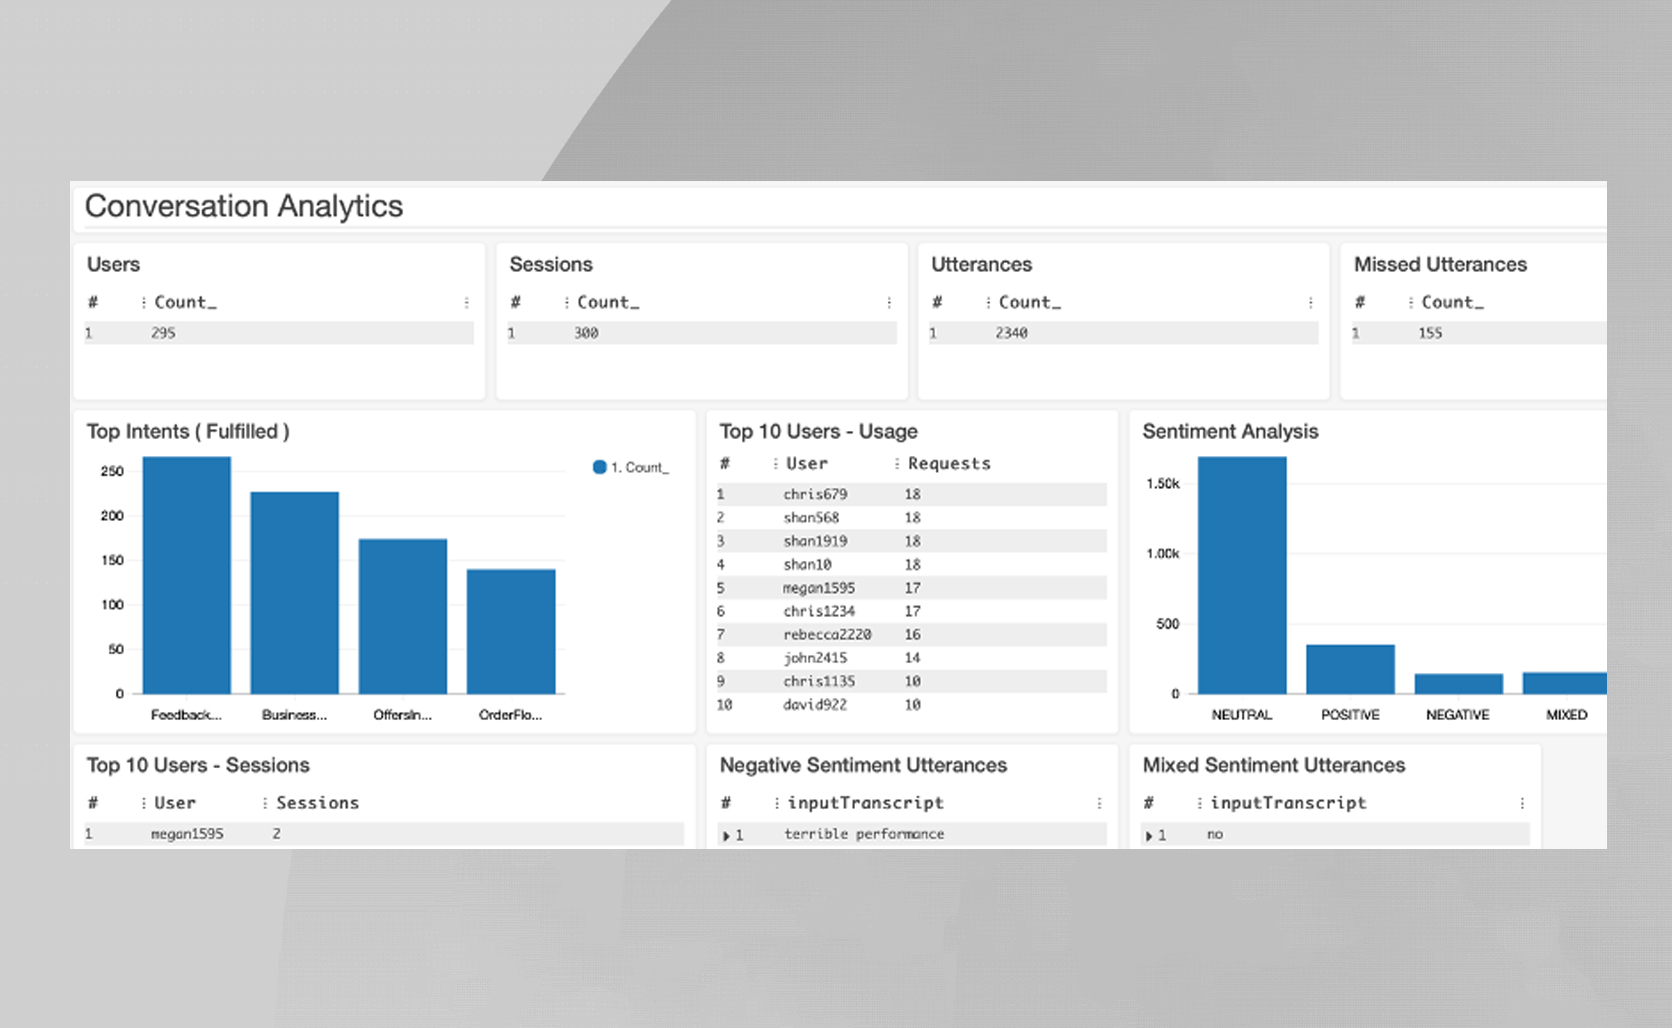Open column options menu in Utterances table

tap(1311, 303)
